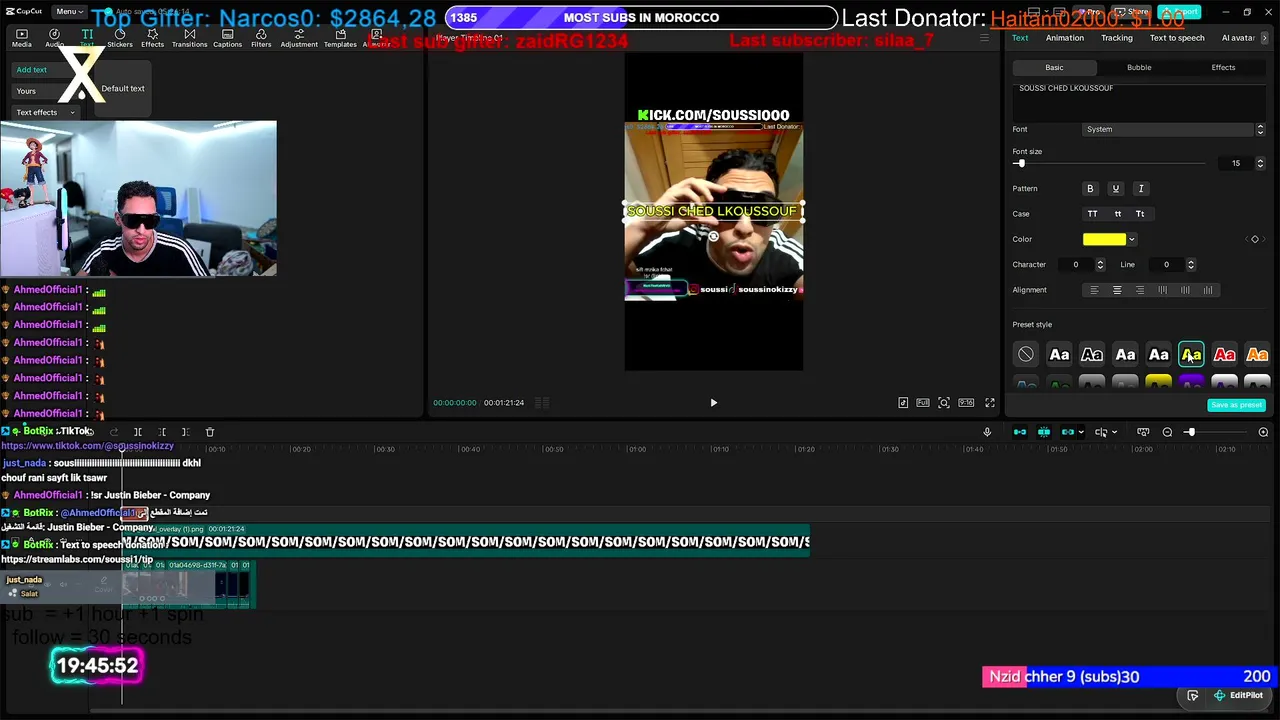This screenshot has height=720, width=1280.
Task: Select the Bubble sub-tab
Action: pos(1139,68)
